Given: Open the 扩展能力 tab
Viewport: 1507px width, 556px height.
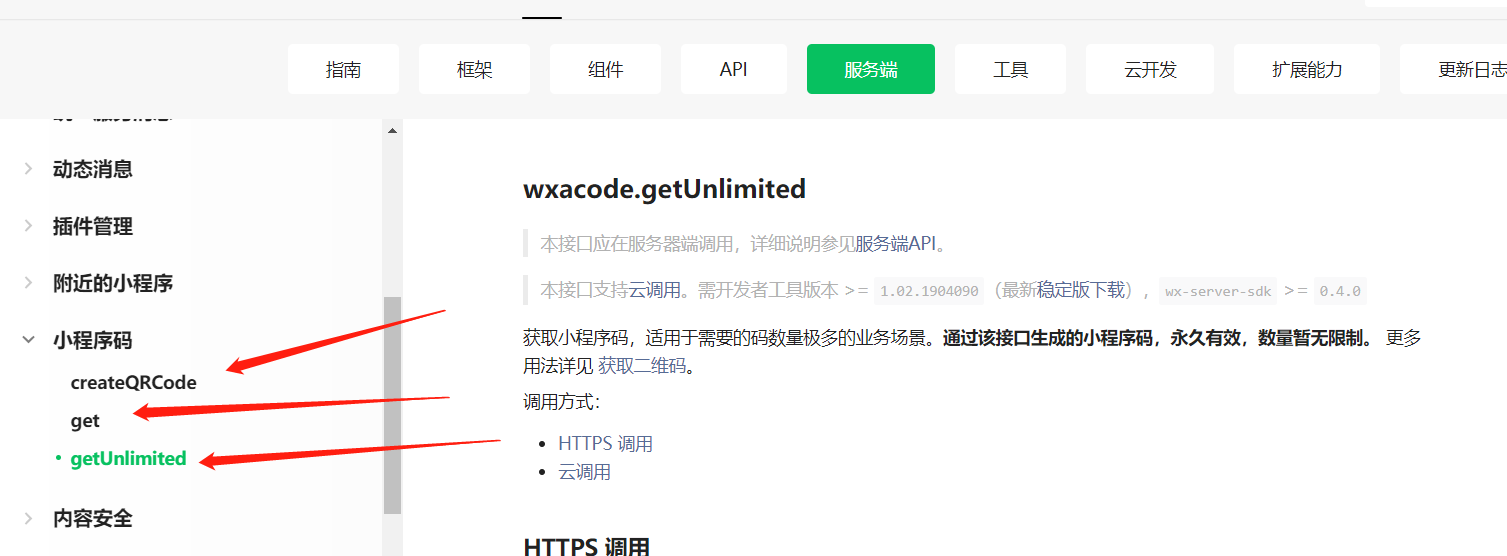Looking at the screenshot, I should tap(1306, 70).
